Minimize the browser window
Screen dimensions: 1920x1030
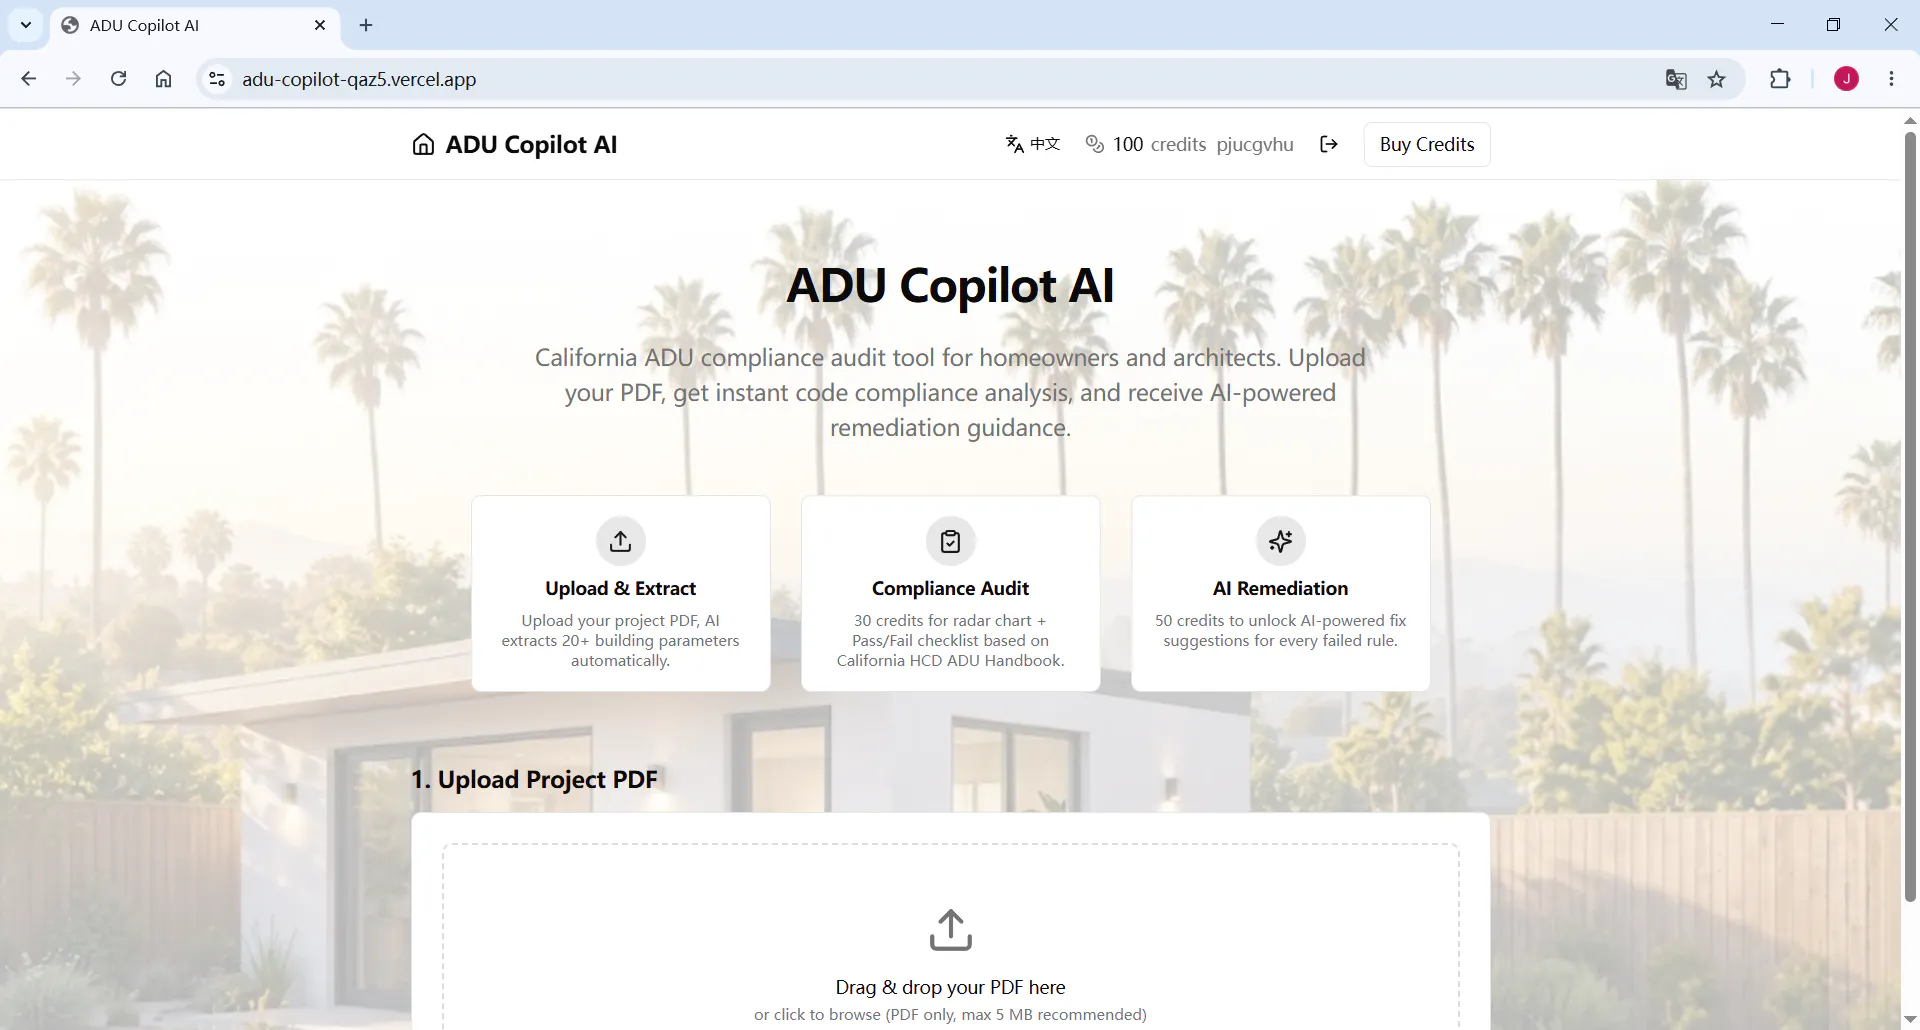coord(1777,25)
